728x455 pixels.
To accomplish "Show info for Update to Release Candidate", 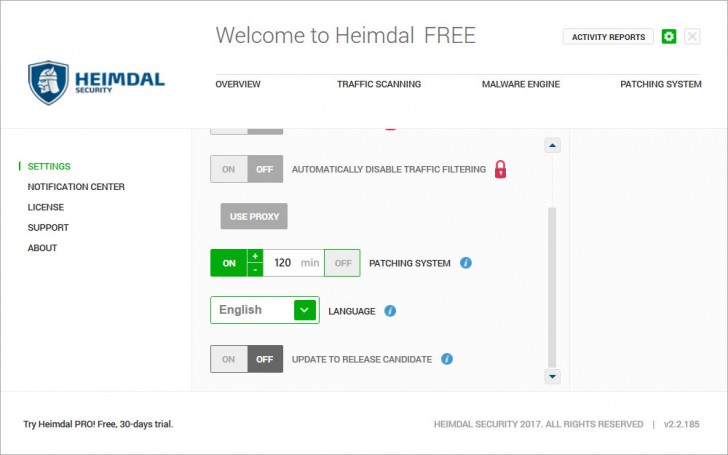I will [447, 359].
